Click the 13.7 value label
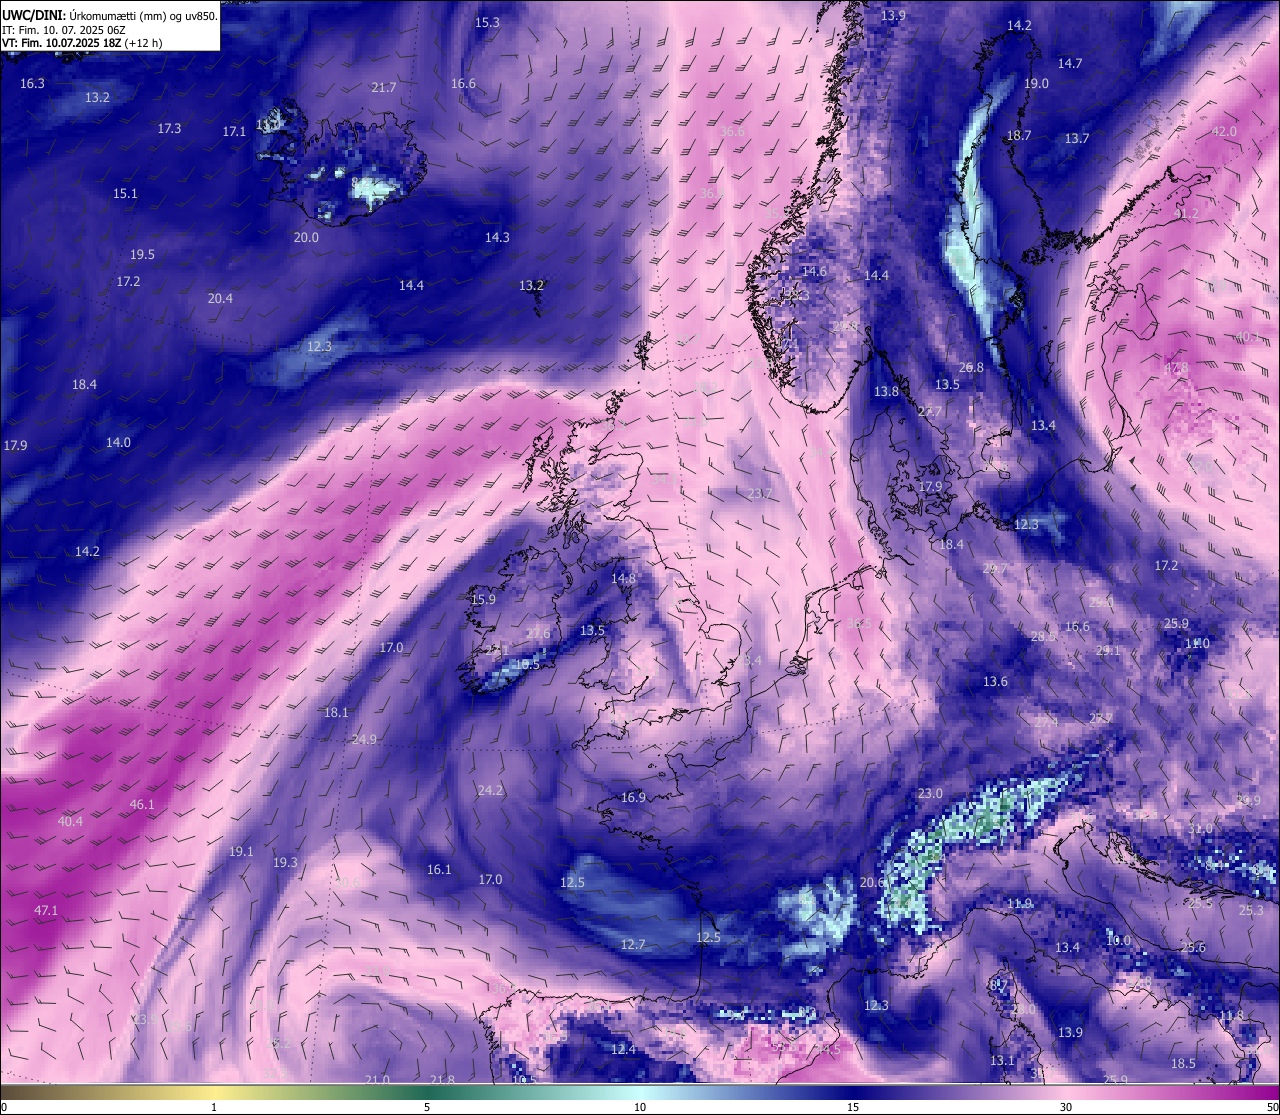Image resolution: width=1280 pixels, height=1115 pixels. 1077,139
